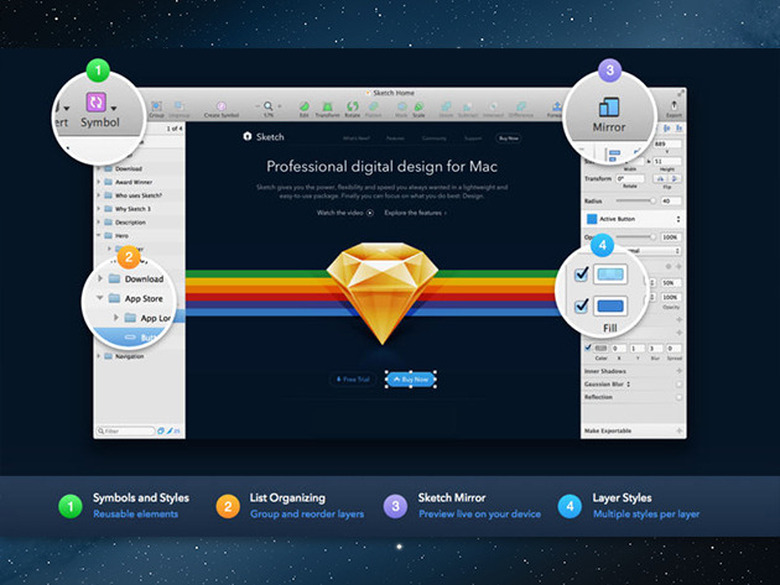The image size is (780, 585).
Task: Expand the Navigation layer group
Action: [99, 356]
